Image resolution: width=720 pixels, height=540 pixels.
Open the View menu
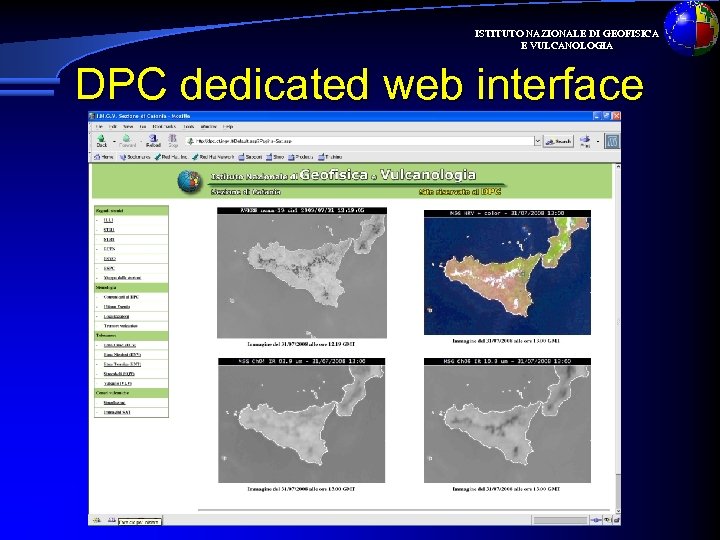pos(129,126)
